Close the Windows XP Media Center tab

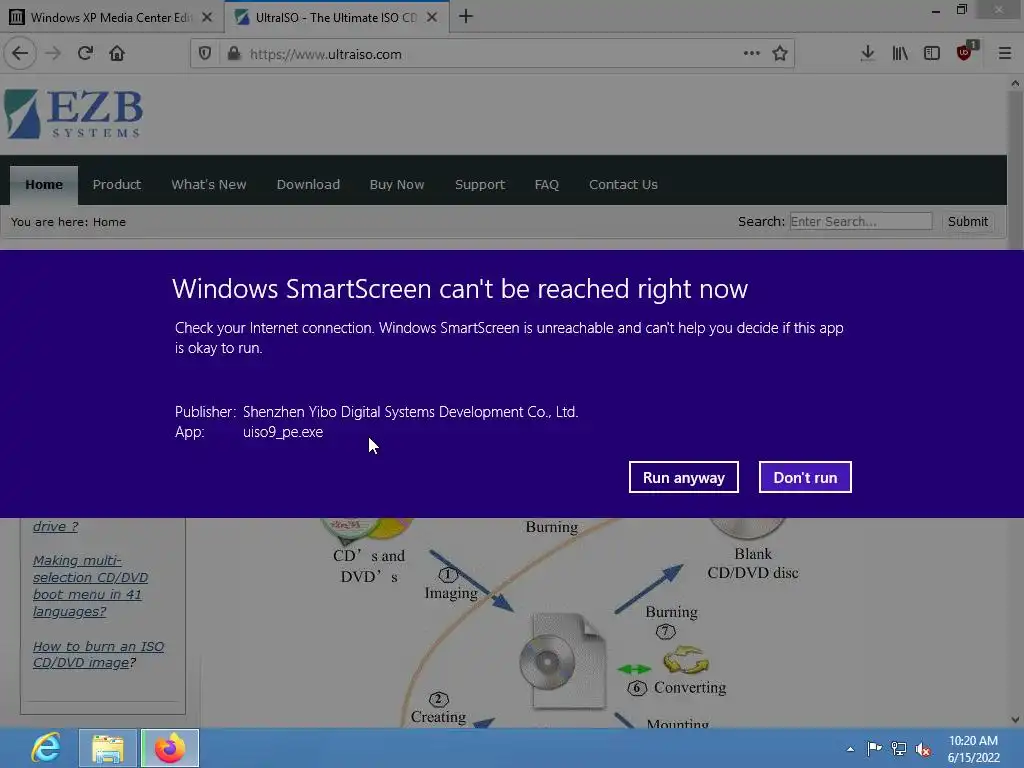tap(207, 18)
